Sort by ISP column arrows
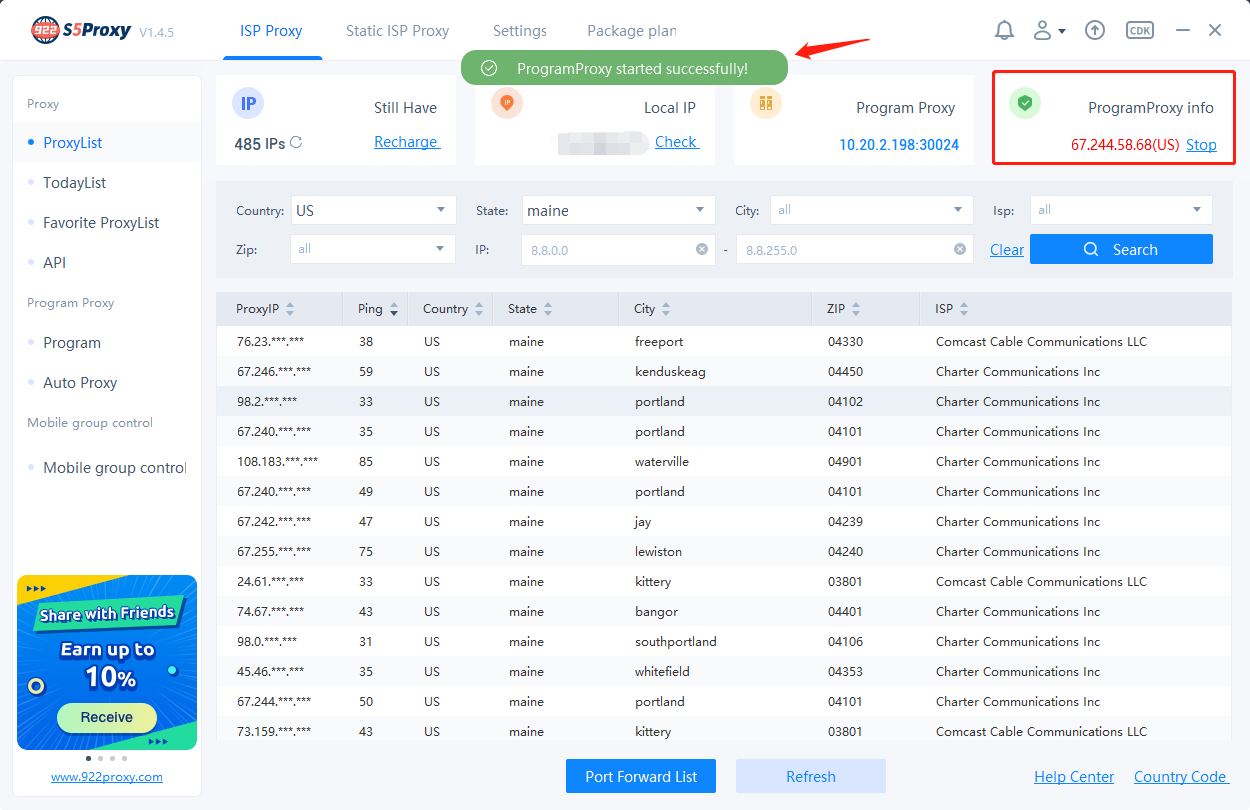Viewport: 1250px width, 810px height. point(964,309)
